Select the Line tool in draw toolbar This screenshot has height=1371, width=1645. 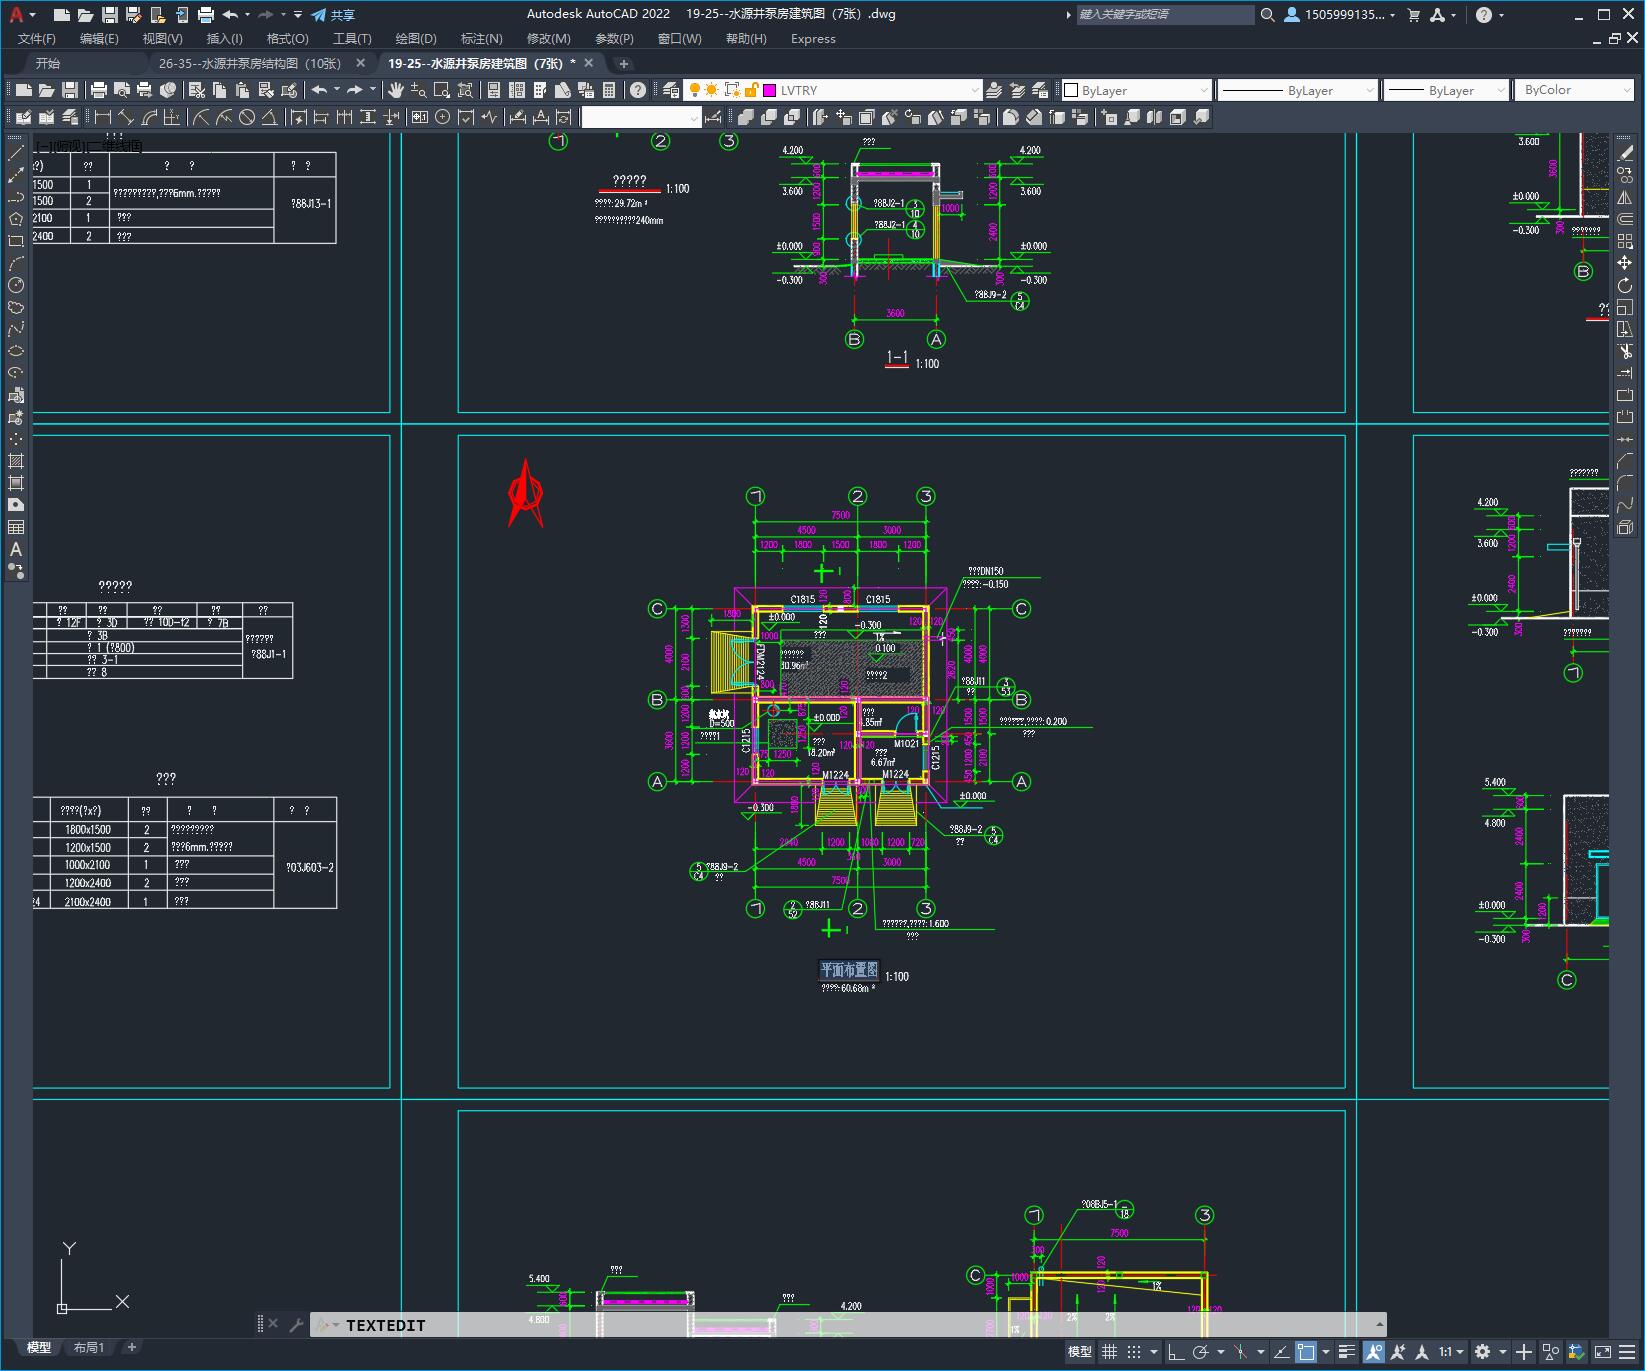tap(16, 153)
